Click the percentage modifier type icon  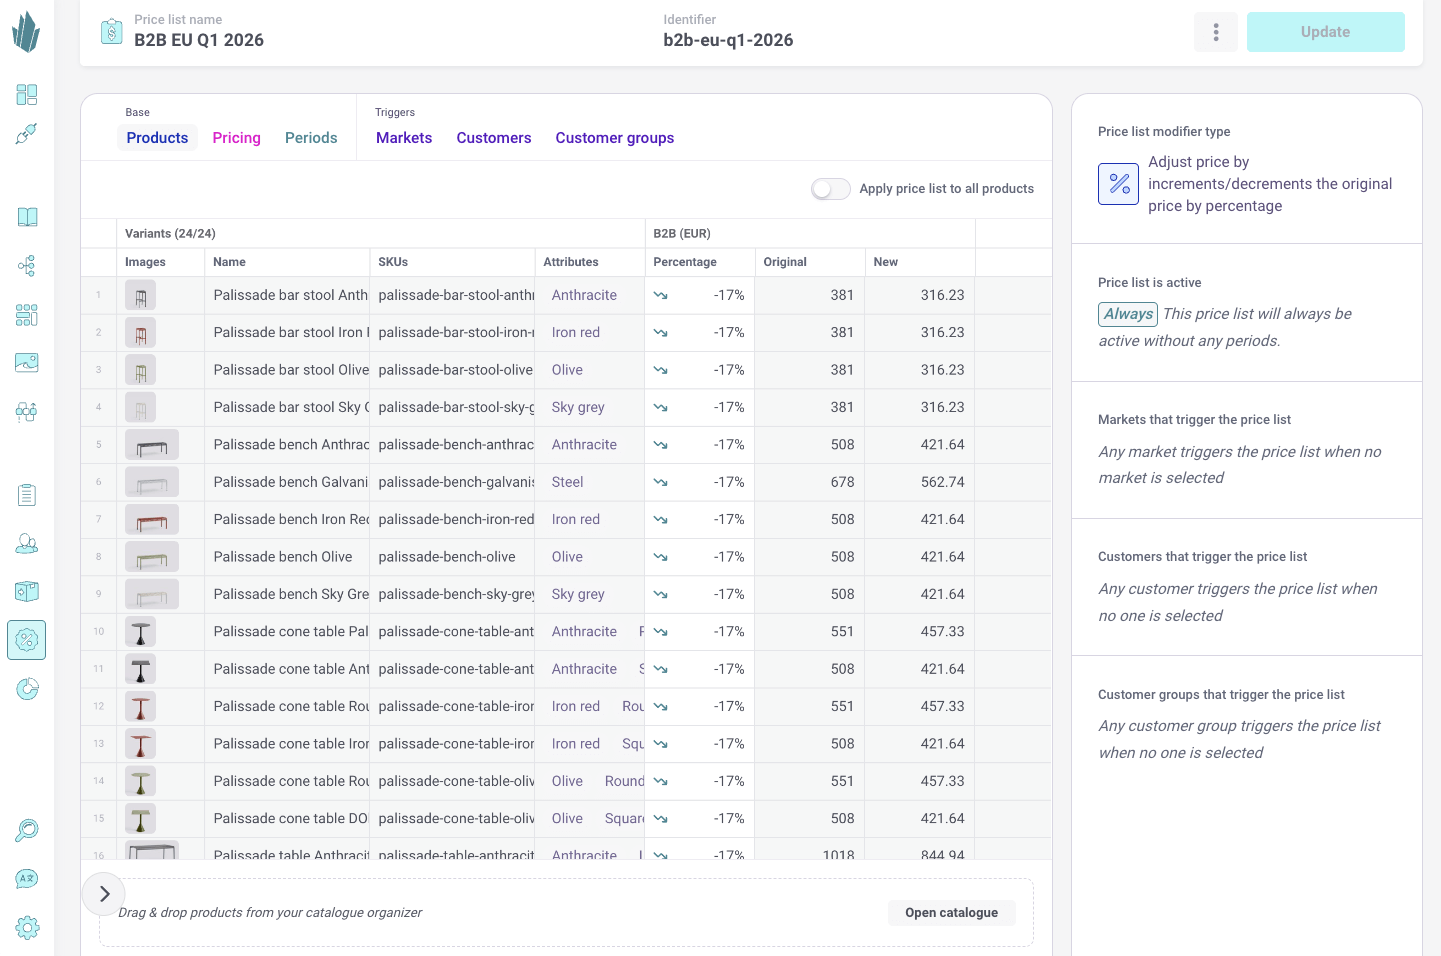pyautogui.click(x=1118, y=184)
